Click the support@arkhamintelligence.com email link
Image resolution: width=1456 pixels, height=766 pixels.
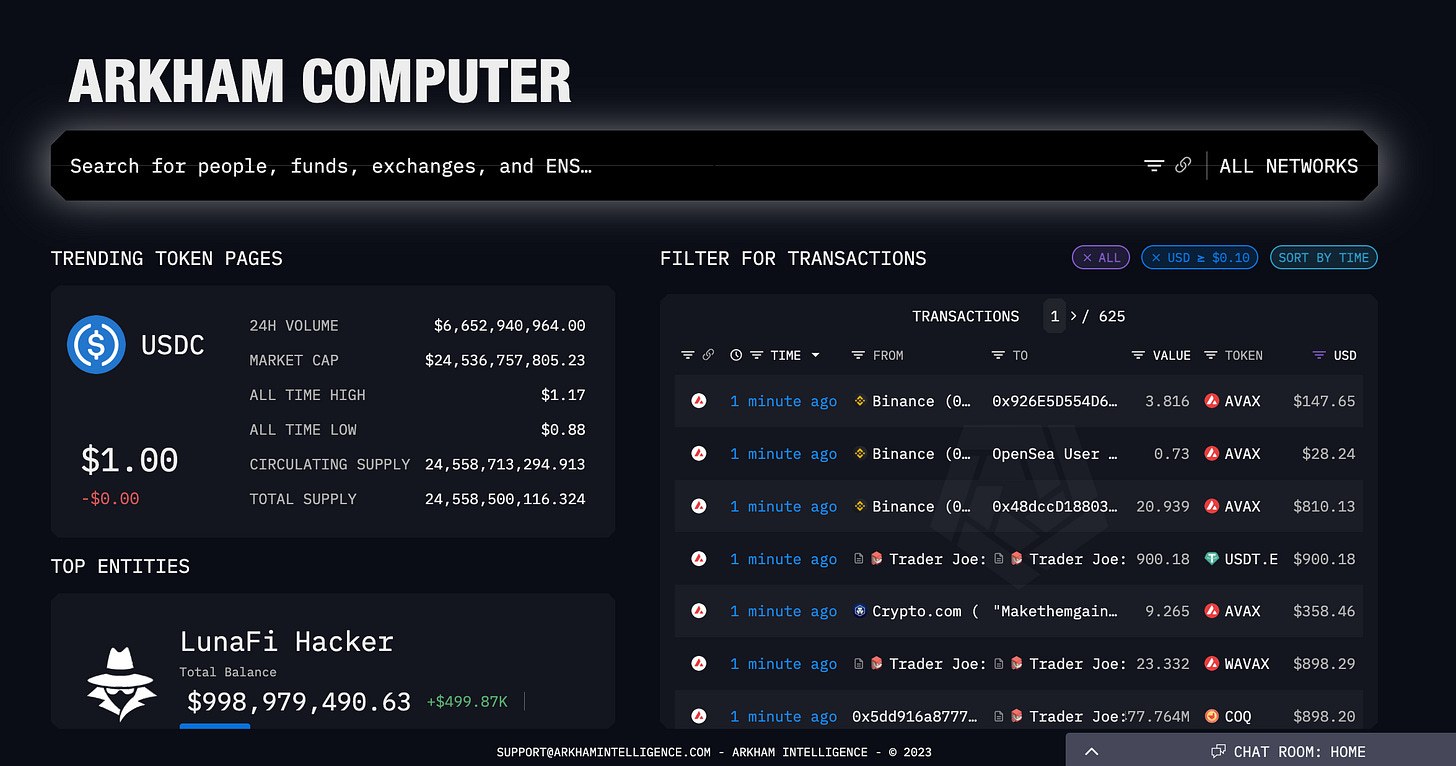coord(604,751)
